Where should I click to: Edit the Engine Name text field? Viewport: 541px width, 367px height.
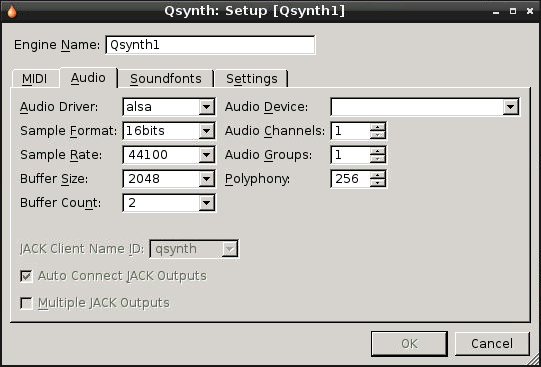[210, 45]
